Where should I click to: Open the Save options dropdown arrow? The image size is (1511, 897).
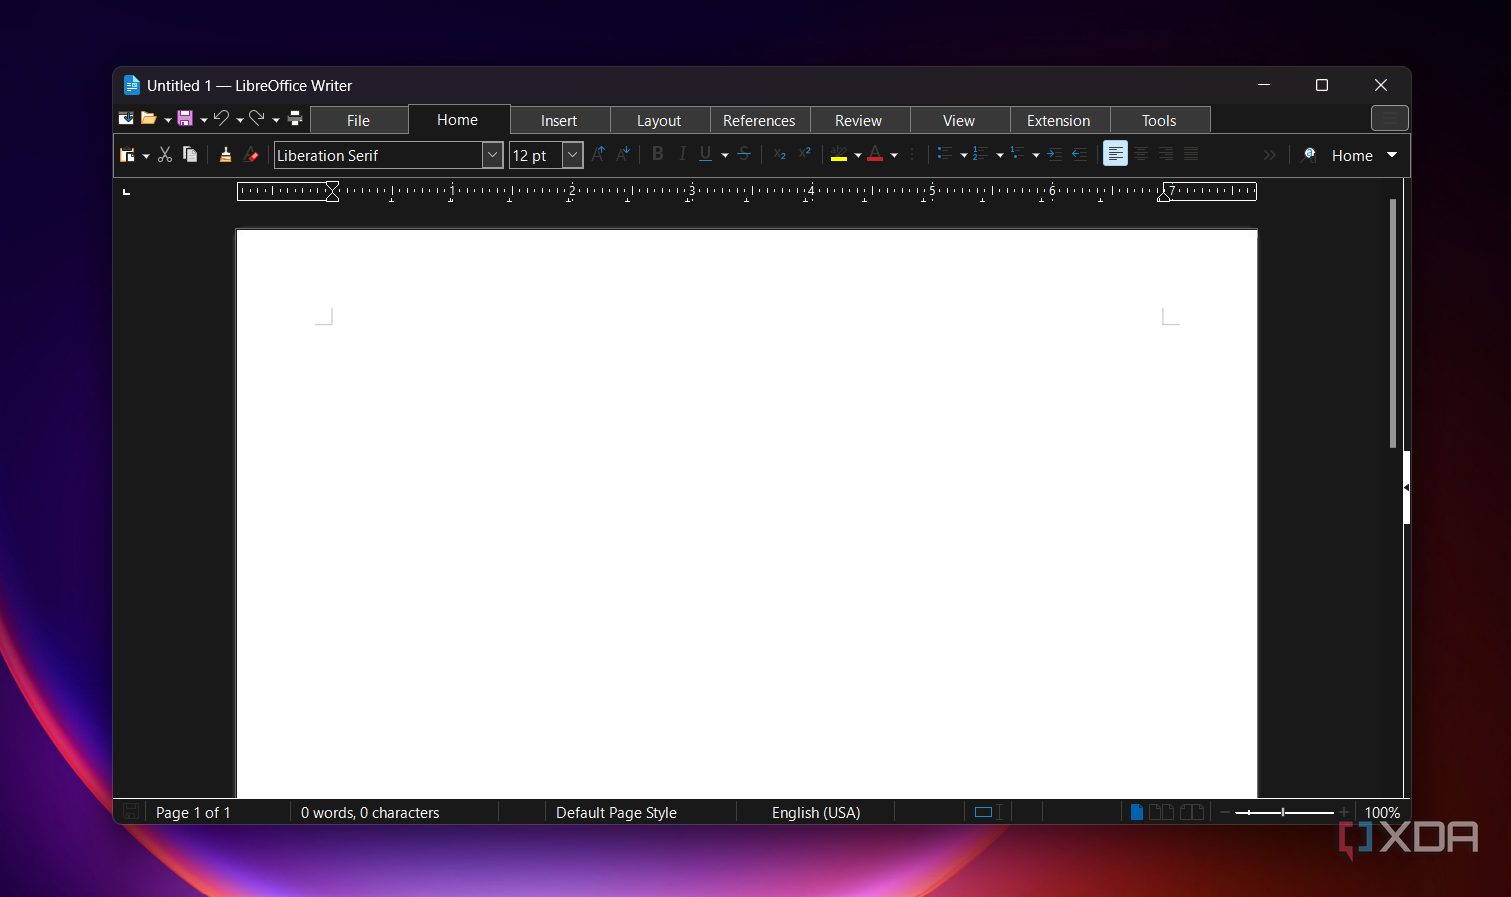tap(204, 120)
